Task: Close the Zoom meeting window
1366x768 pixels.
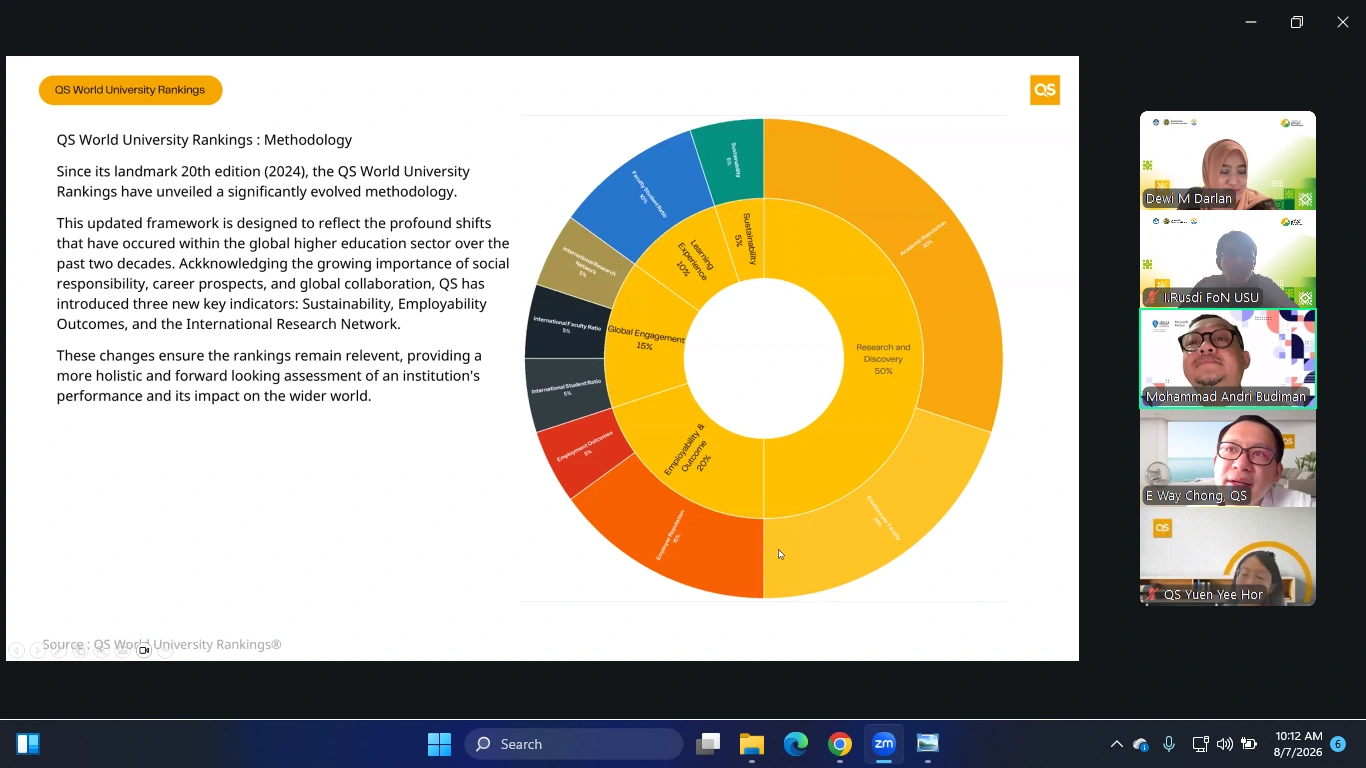Action: coord(1343,22)
